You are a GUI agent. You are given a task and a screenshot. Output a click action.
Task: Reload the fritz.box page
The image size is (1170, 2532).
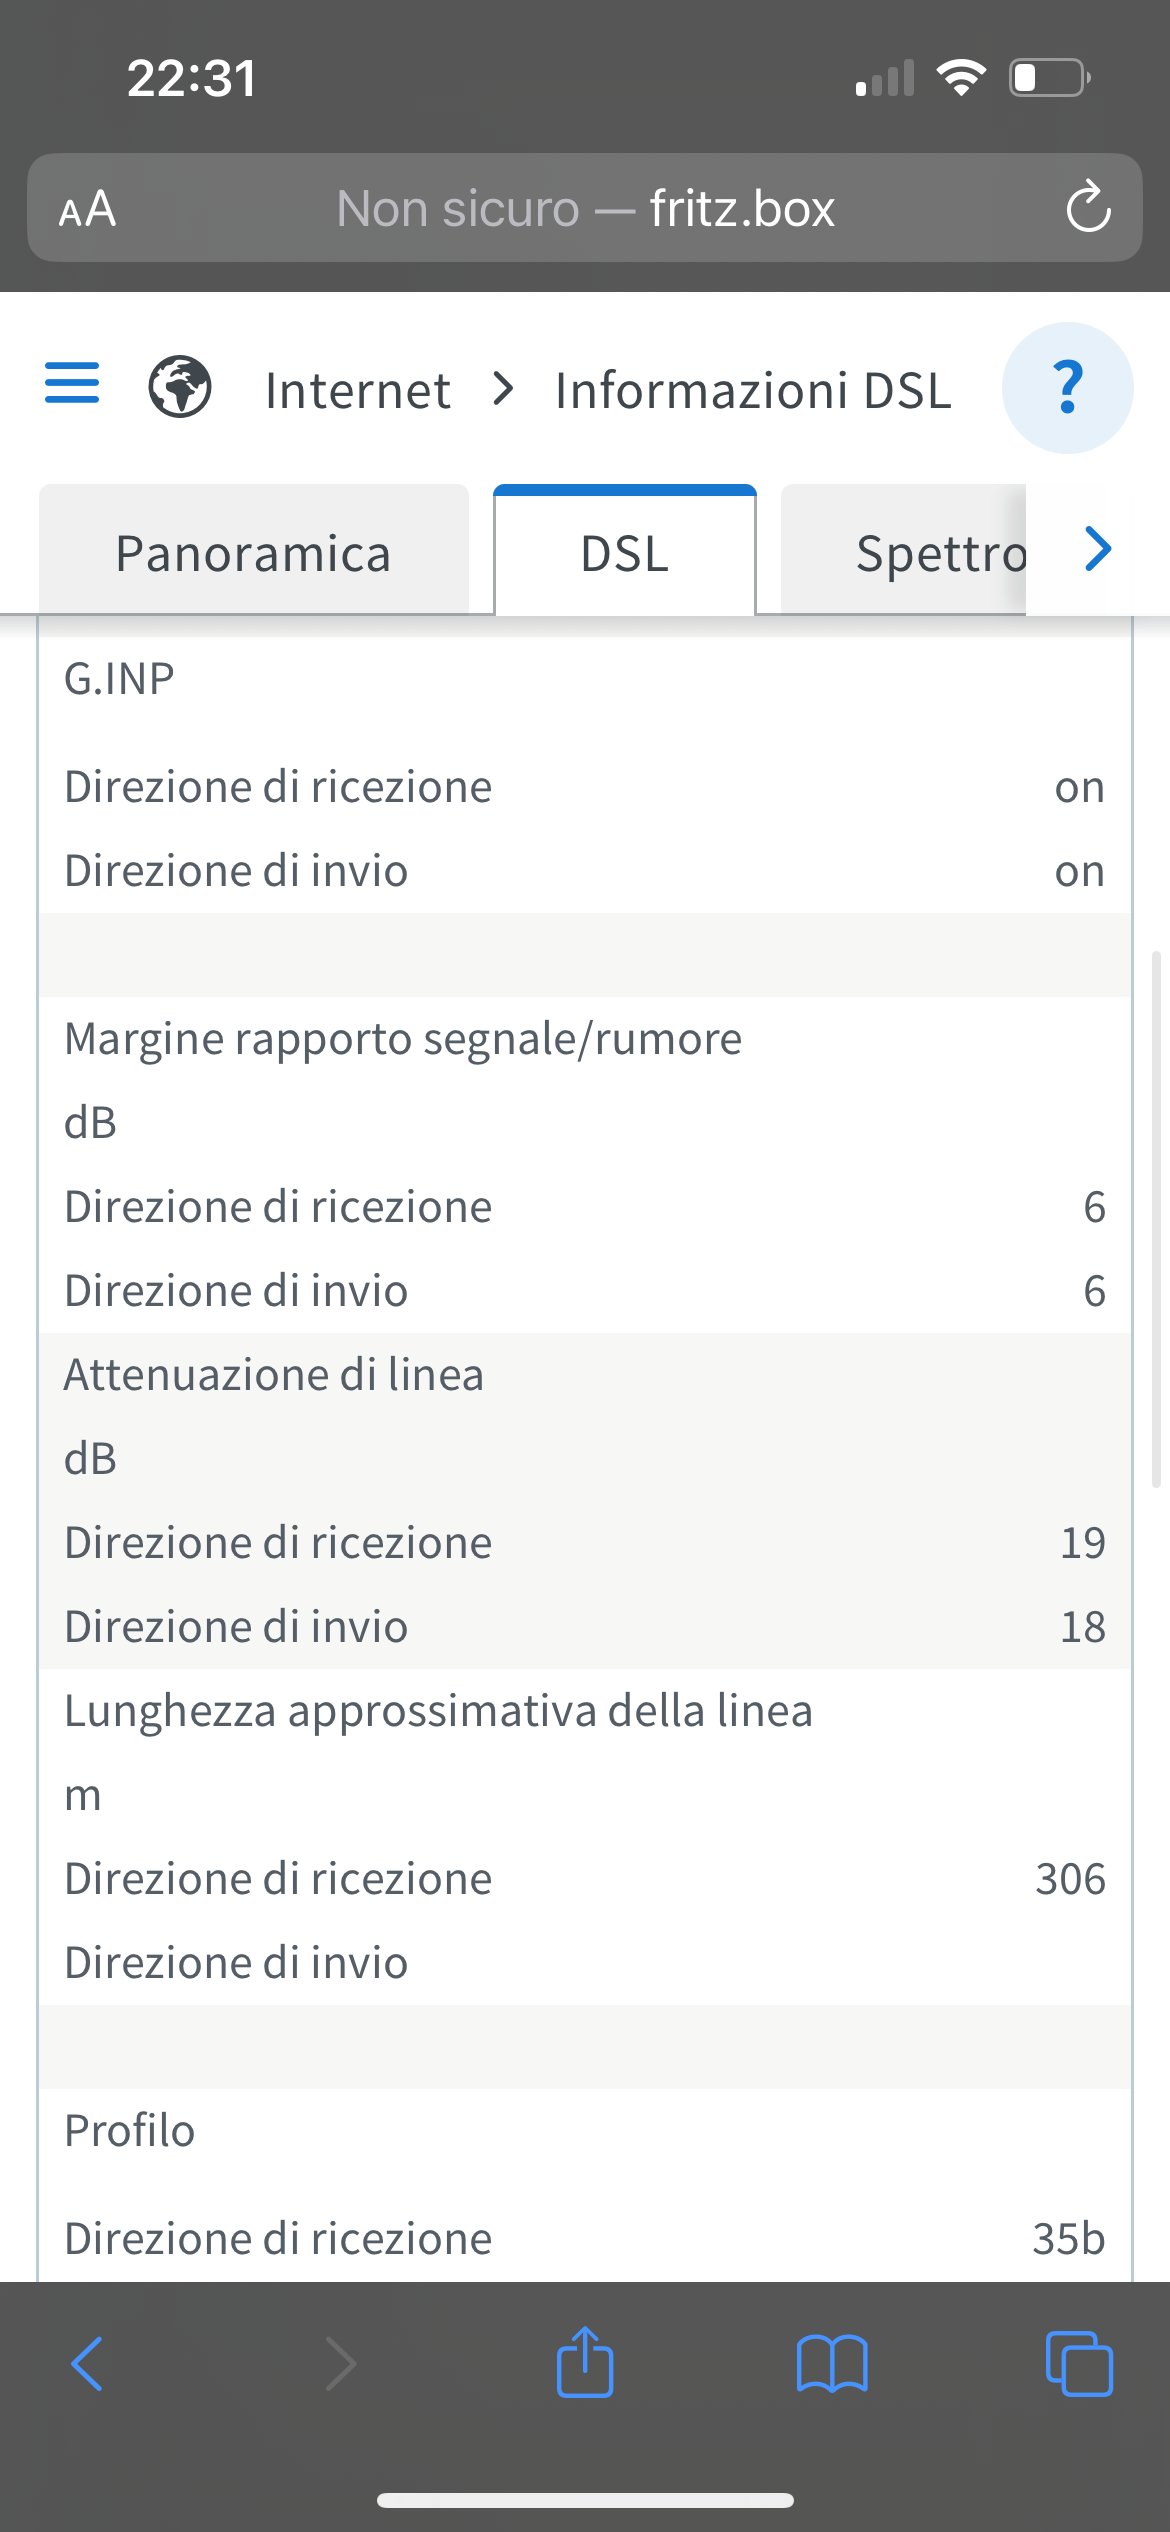1088,208
